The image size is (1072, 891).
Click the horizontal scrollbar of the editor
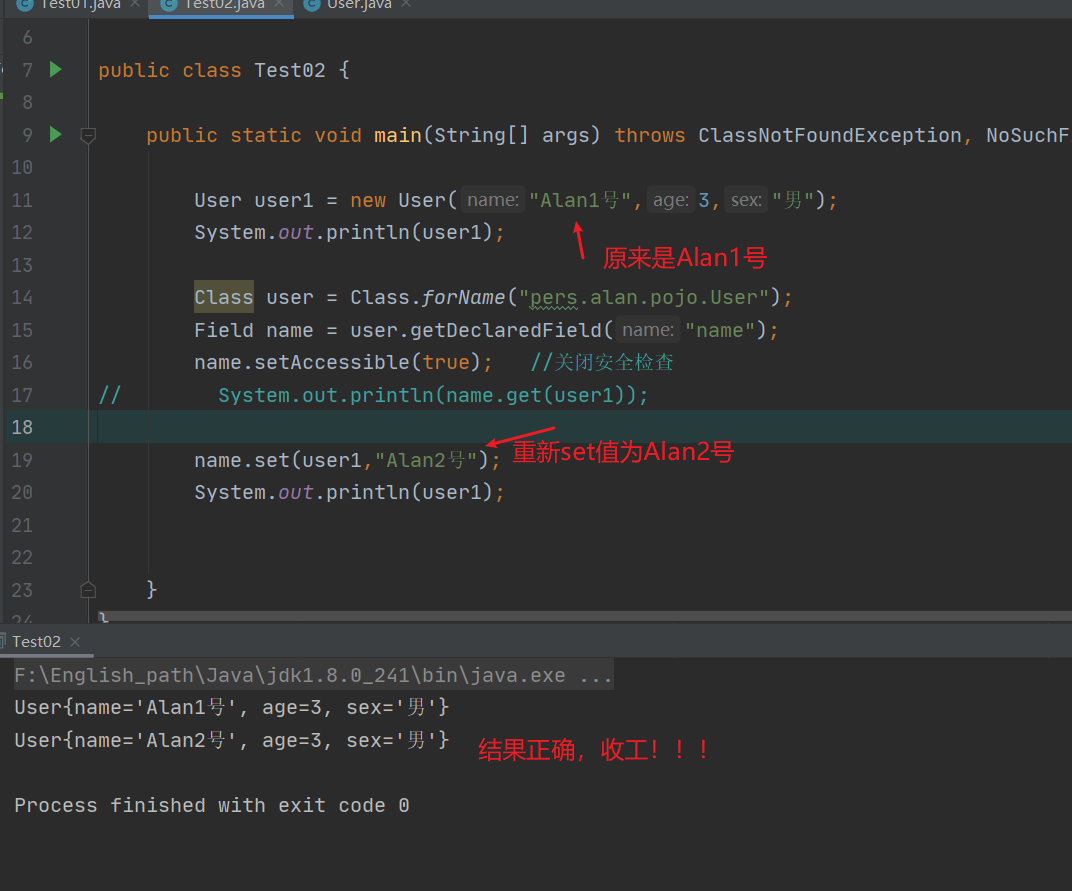[x=585, y=616]
